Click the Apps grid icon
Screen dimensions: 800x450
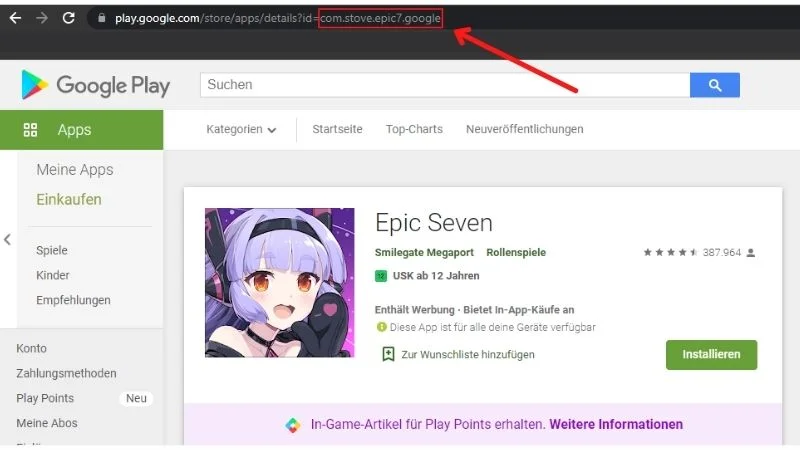click(x=30, y=130)
